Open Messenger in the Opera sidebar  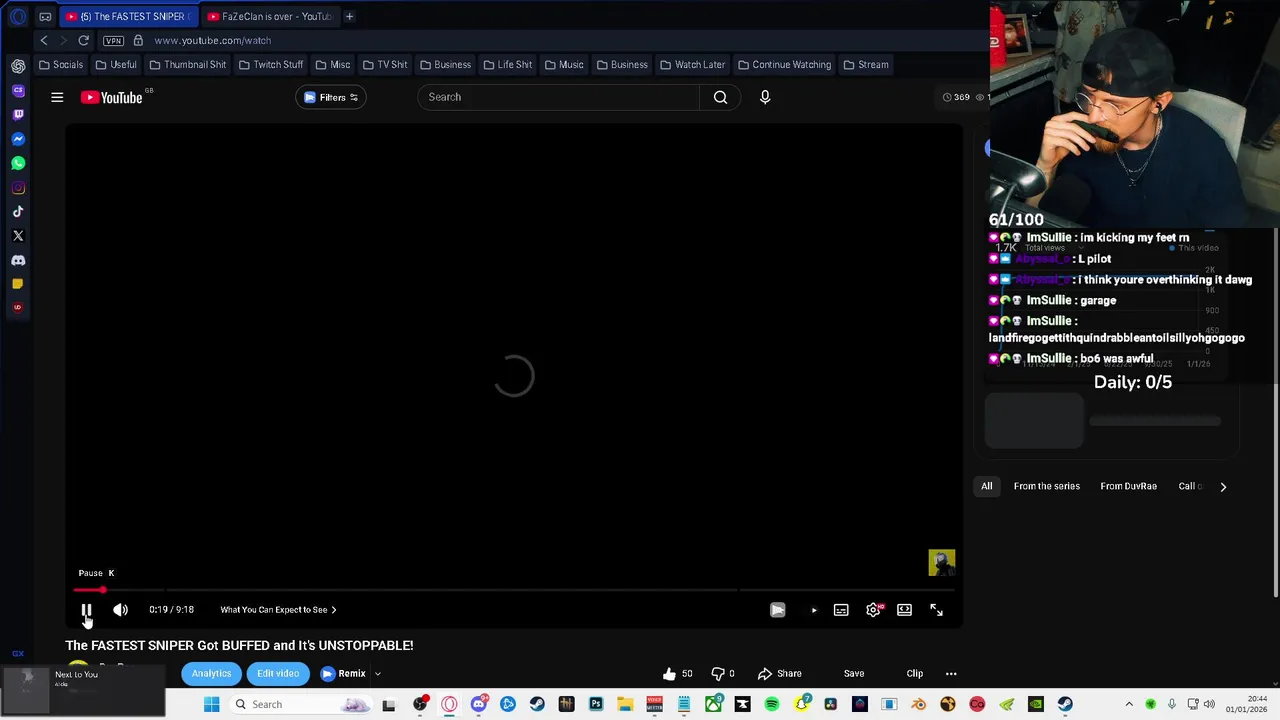18,139
